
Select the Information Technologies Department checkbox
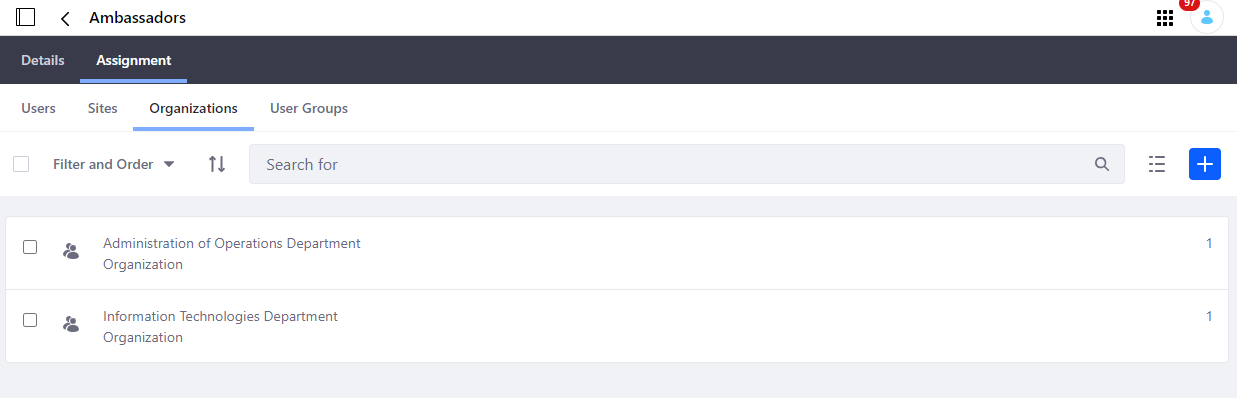pyautogui.click(x=30, y=320)
